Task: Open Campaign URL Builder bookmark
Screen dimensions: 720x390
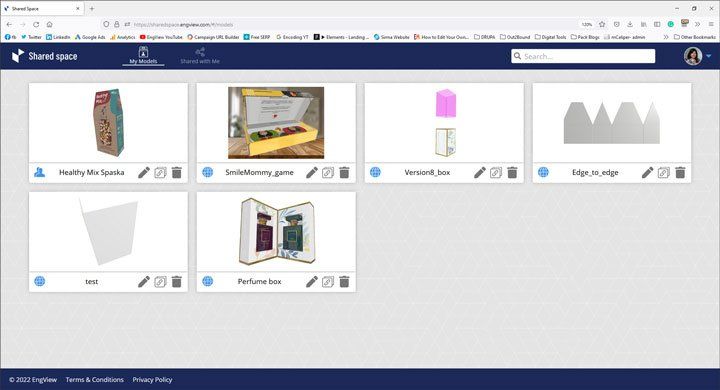Action: click(214, 37)
